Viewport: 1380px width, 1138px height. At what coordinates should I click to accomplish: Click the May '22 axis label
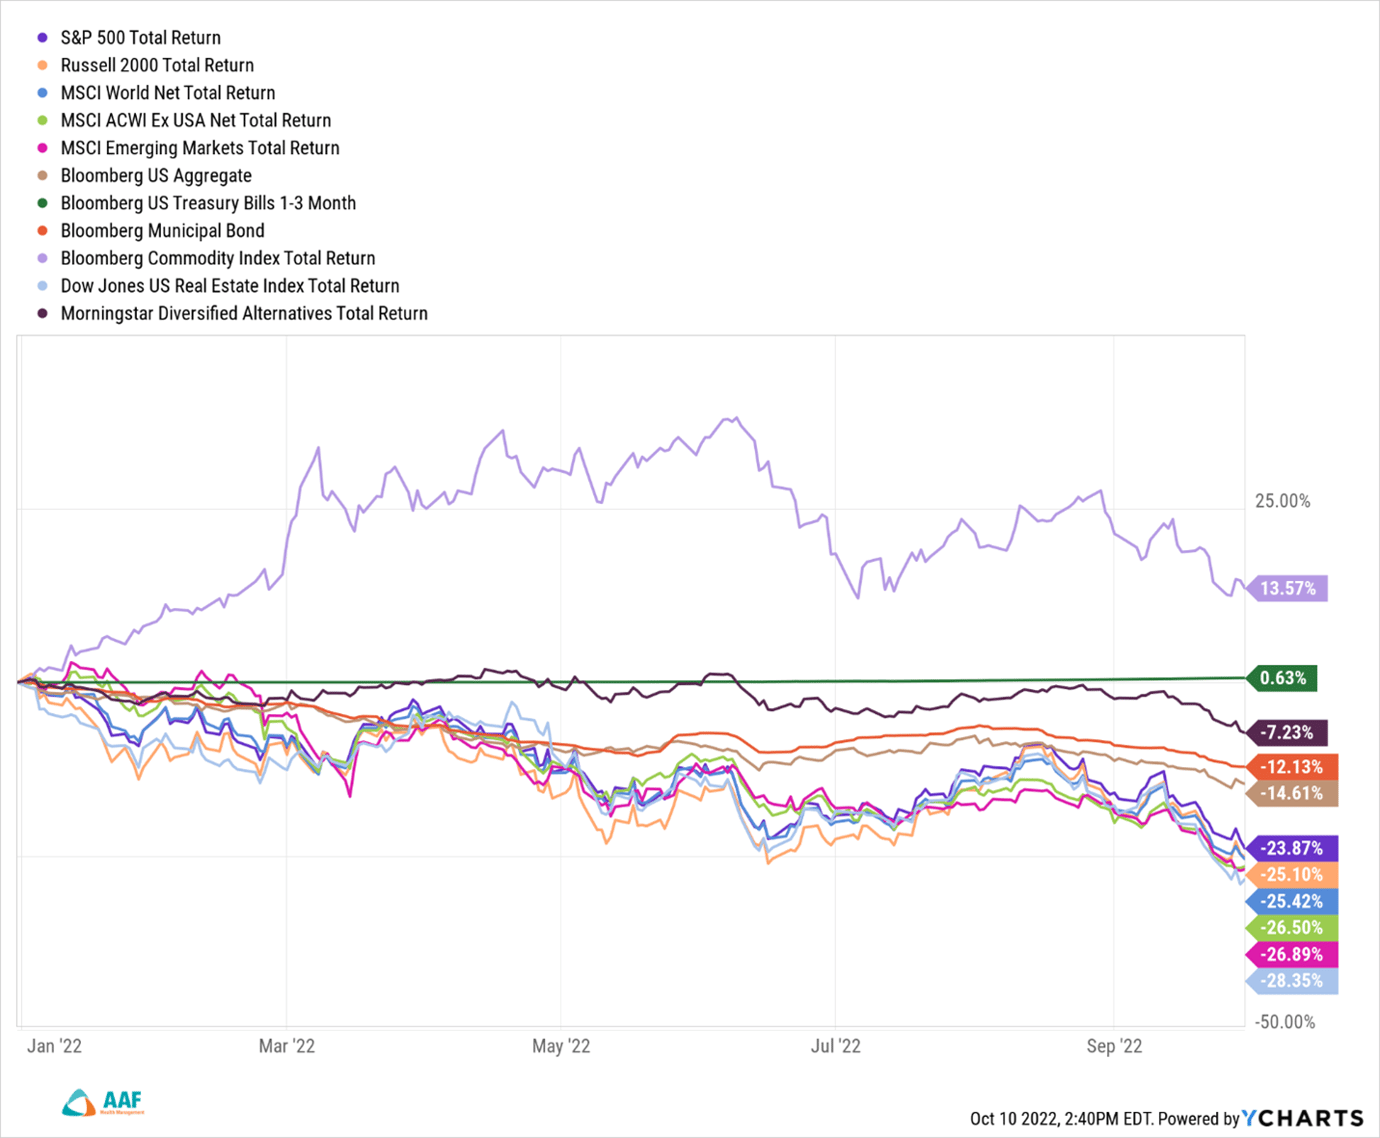coord(561,1046)
